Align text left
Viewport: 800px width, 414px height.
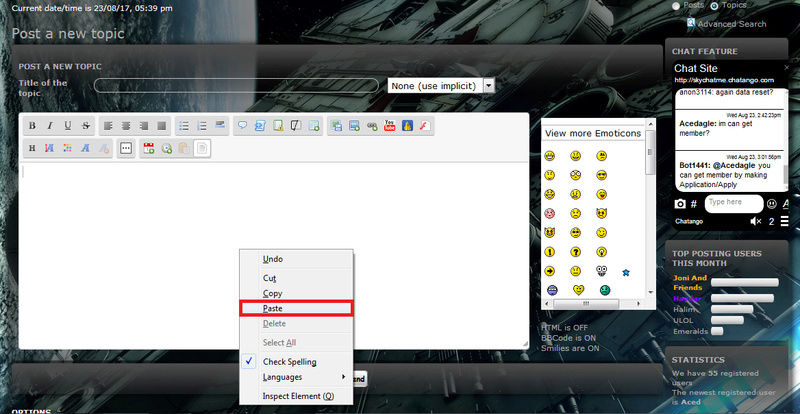tap(108, 126)
